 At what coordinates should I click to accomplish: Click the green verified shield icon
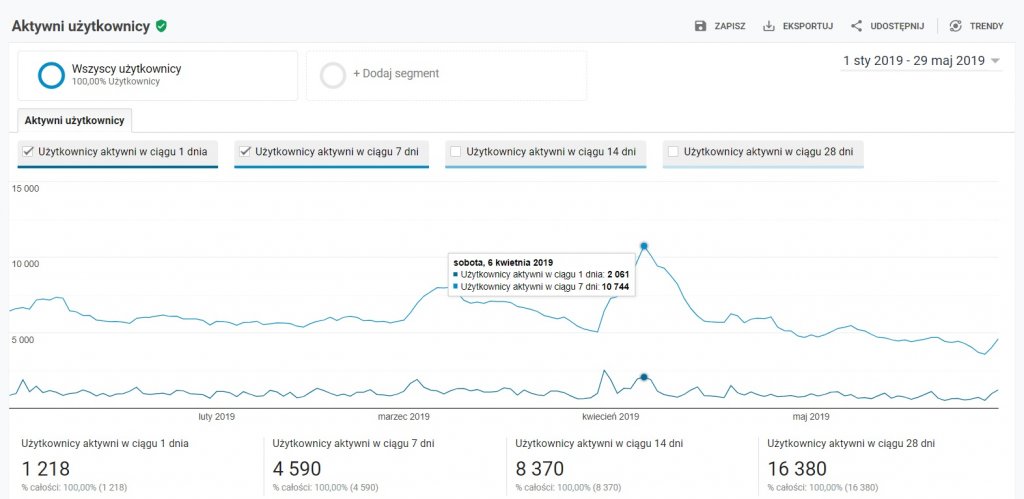tap(161, 26)
